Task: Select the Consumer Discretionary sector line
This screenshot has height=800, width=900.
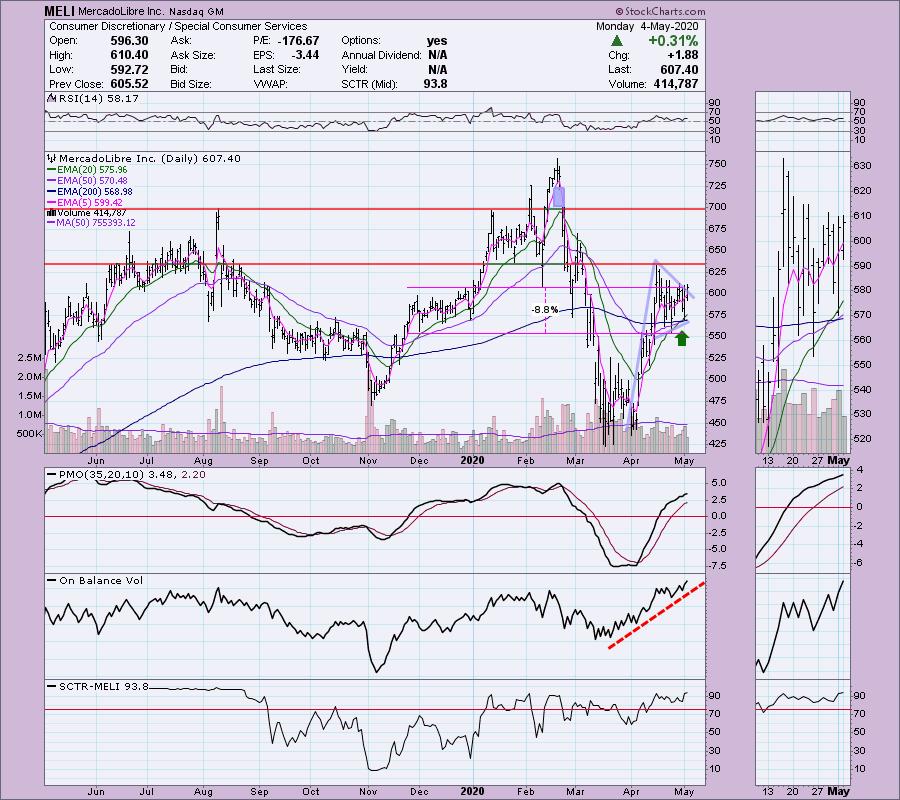Action: (178, 26)
